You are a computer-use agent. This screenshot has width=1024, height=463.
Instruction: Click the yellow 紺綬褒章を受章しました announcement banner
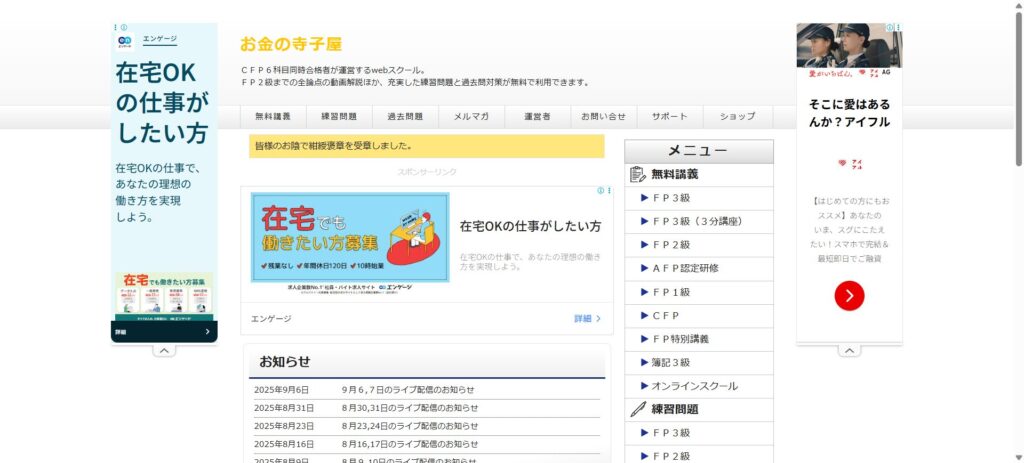(x=426, y=146)
